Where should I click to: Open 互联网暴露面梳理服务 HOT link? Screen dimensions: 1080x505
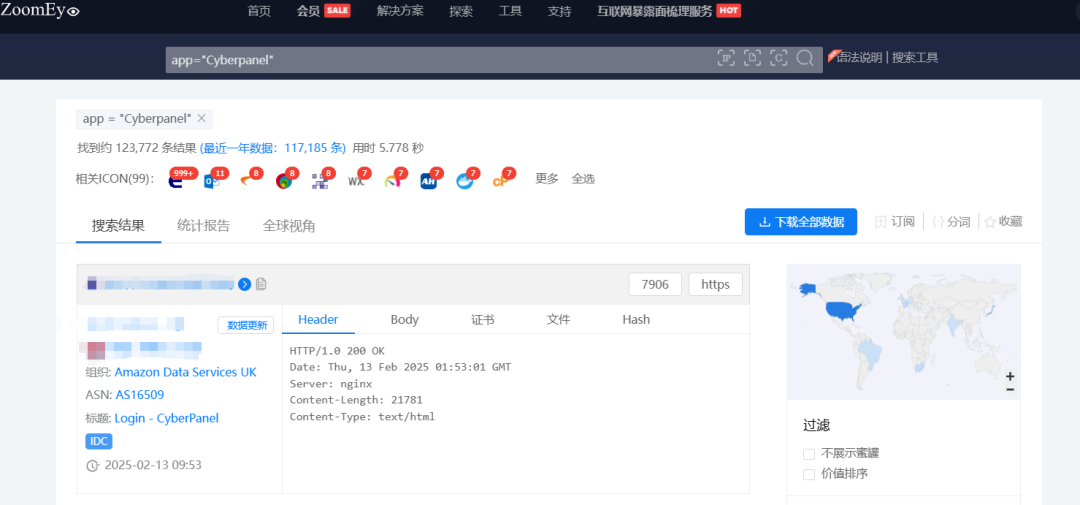(x=669, y=11)
